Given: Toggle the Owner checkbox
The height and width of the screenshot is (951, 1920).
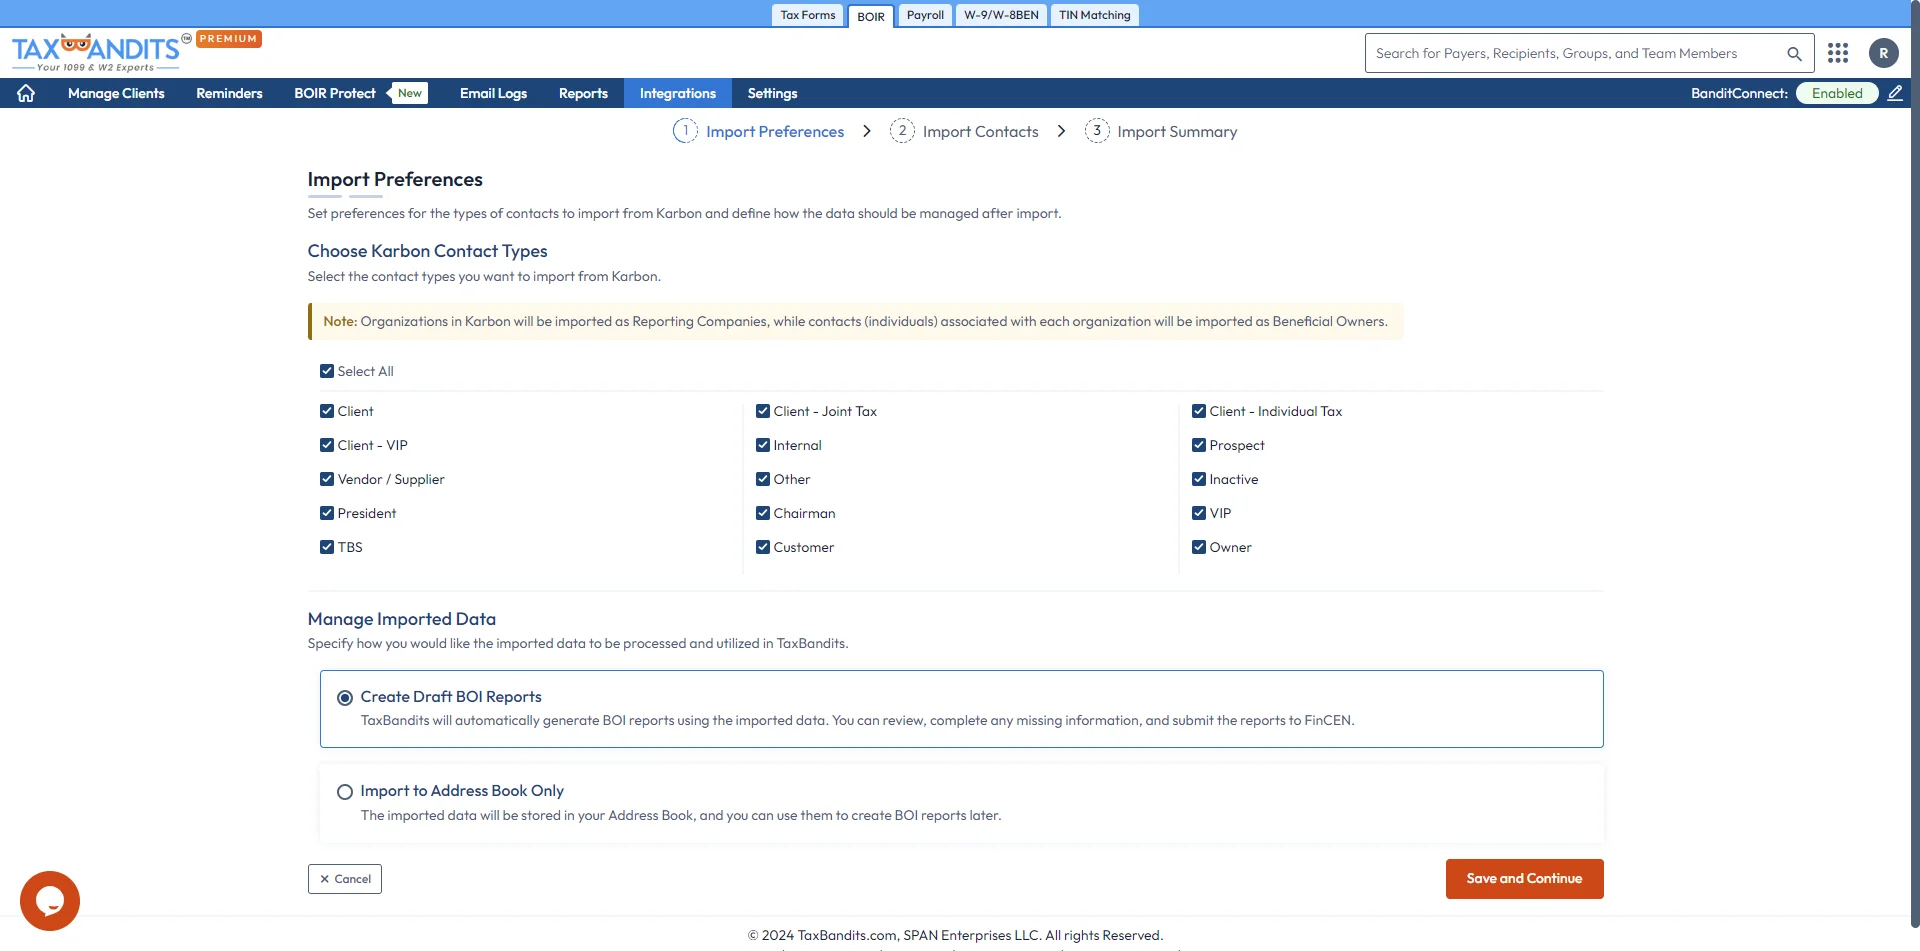Looking at the screenshot, I should (x=1199, y=547).
